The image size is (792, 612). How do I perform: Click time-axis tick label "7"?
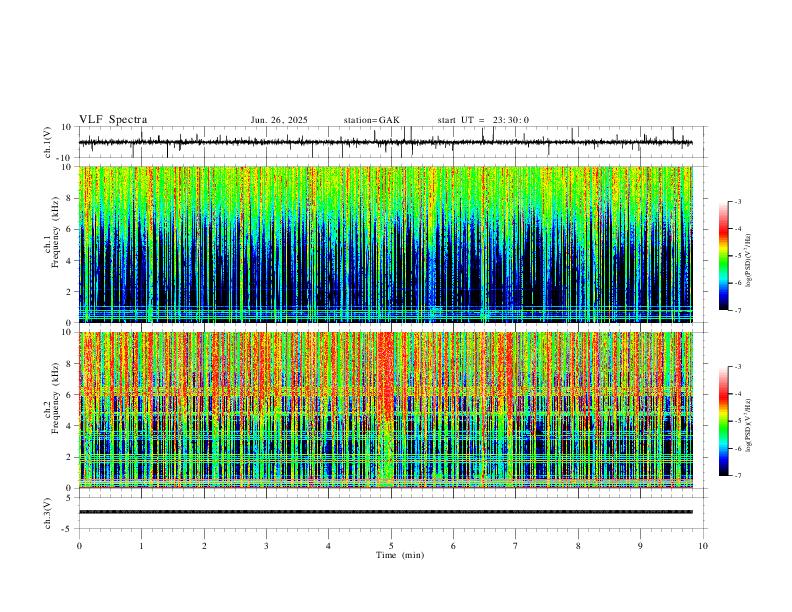pos(516,546)
